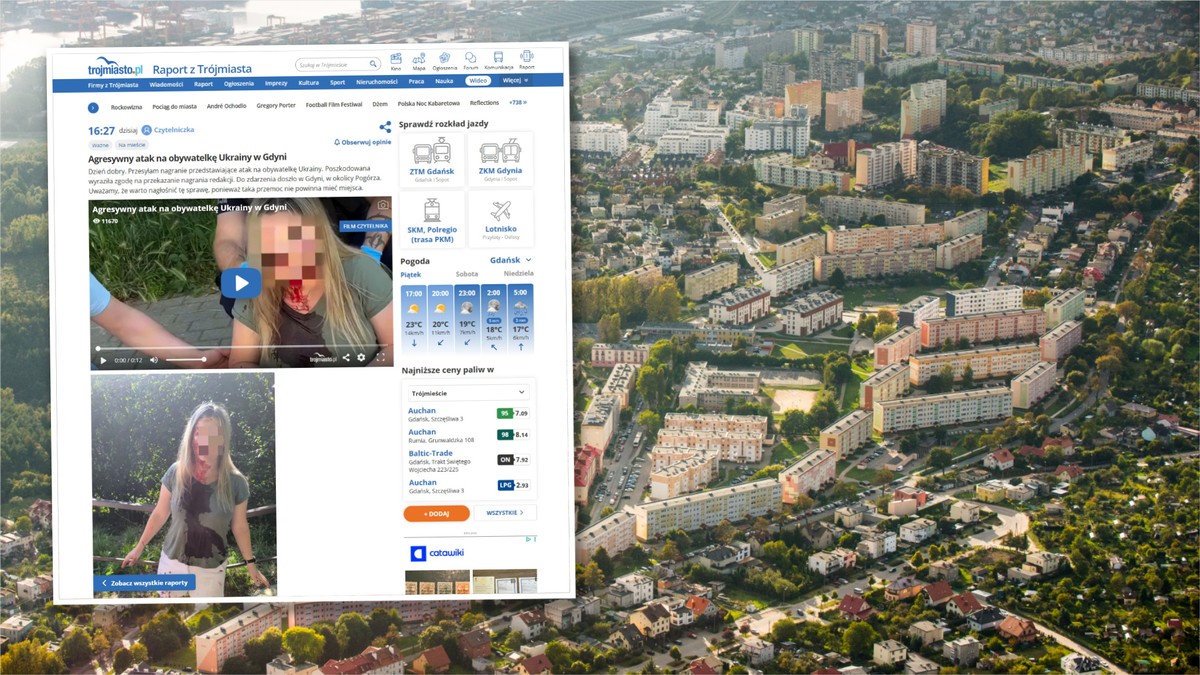1200x675 pixels.
Task: Open the photo of woman below video
Action: click(183, 486)
